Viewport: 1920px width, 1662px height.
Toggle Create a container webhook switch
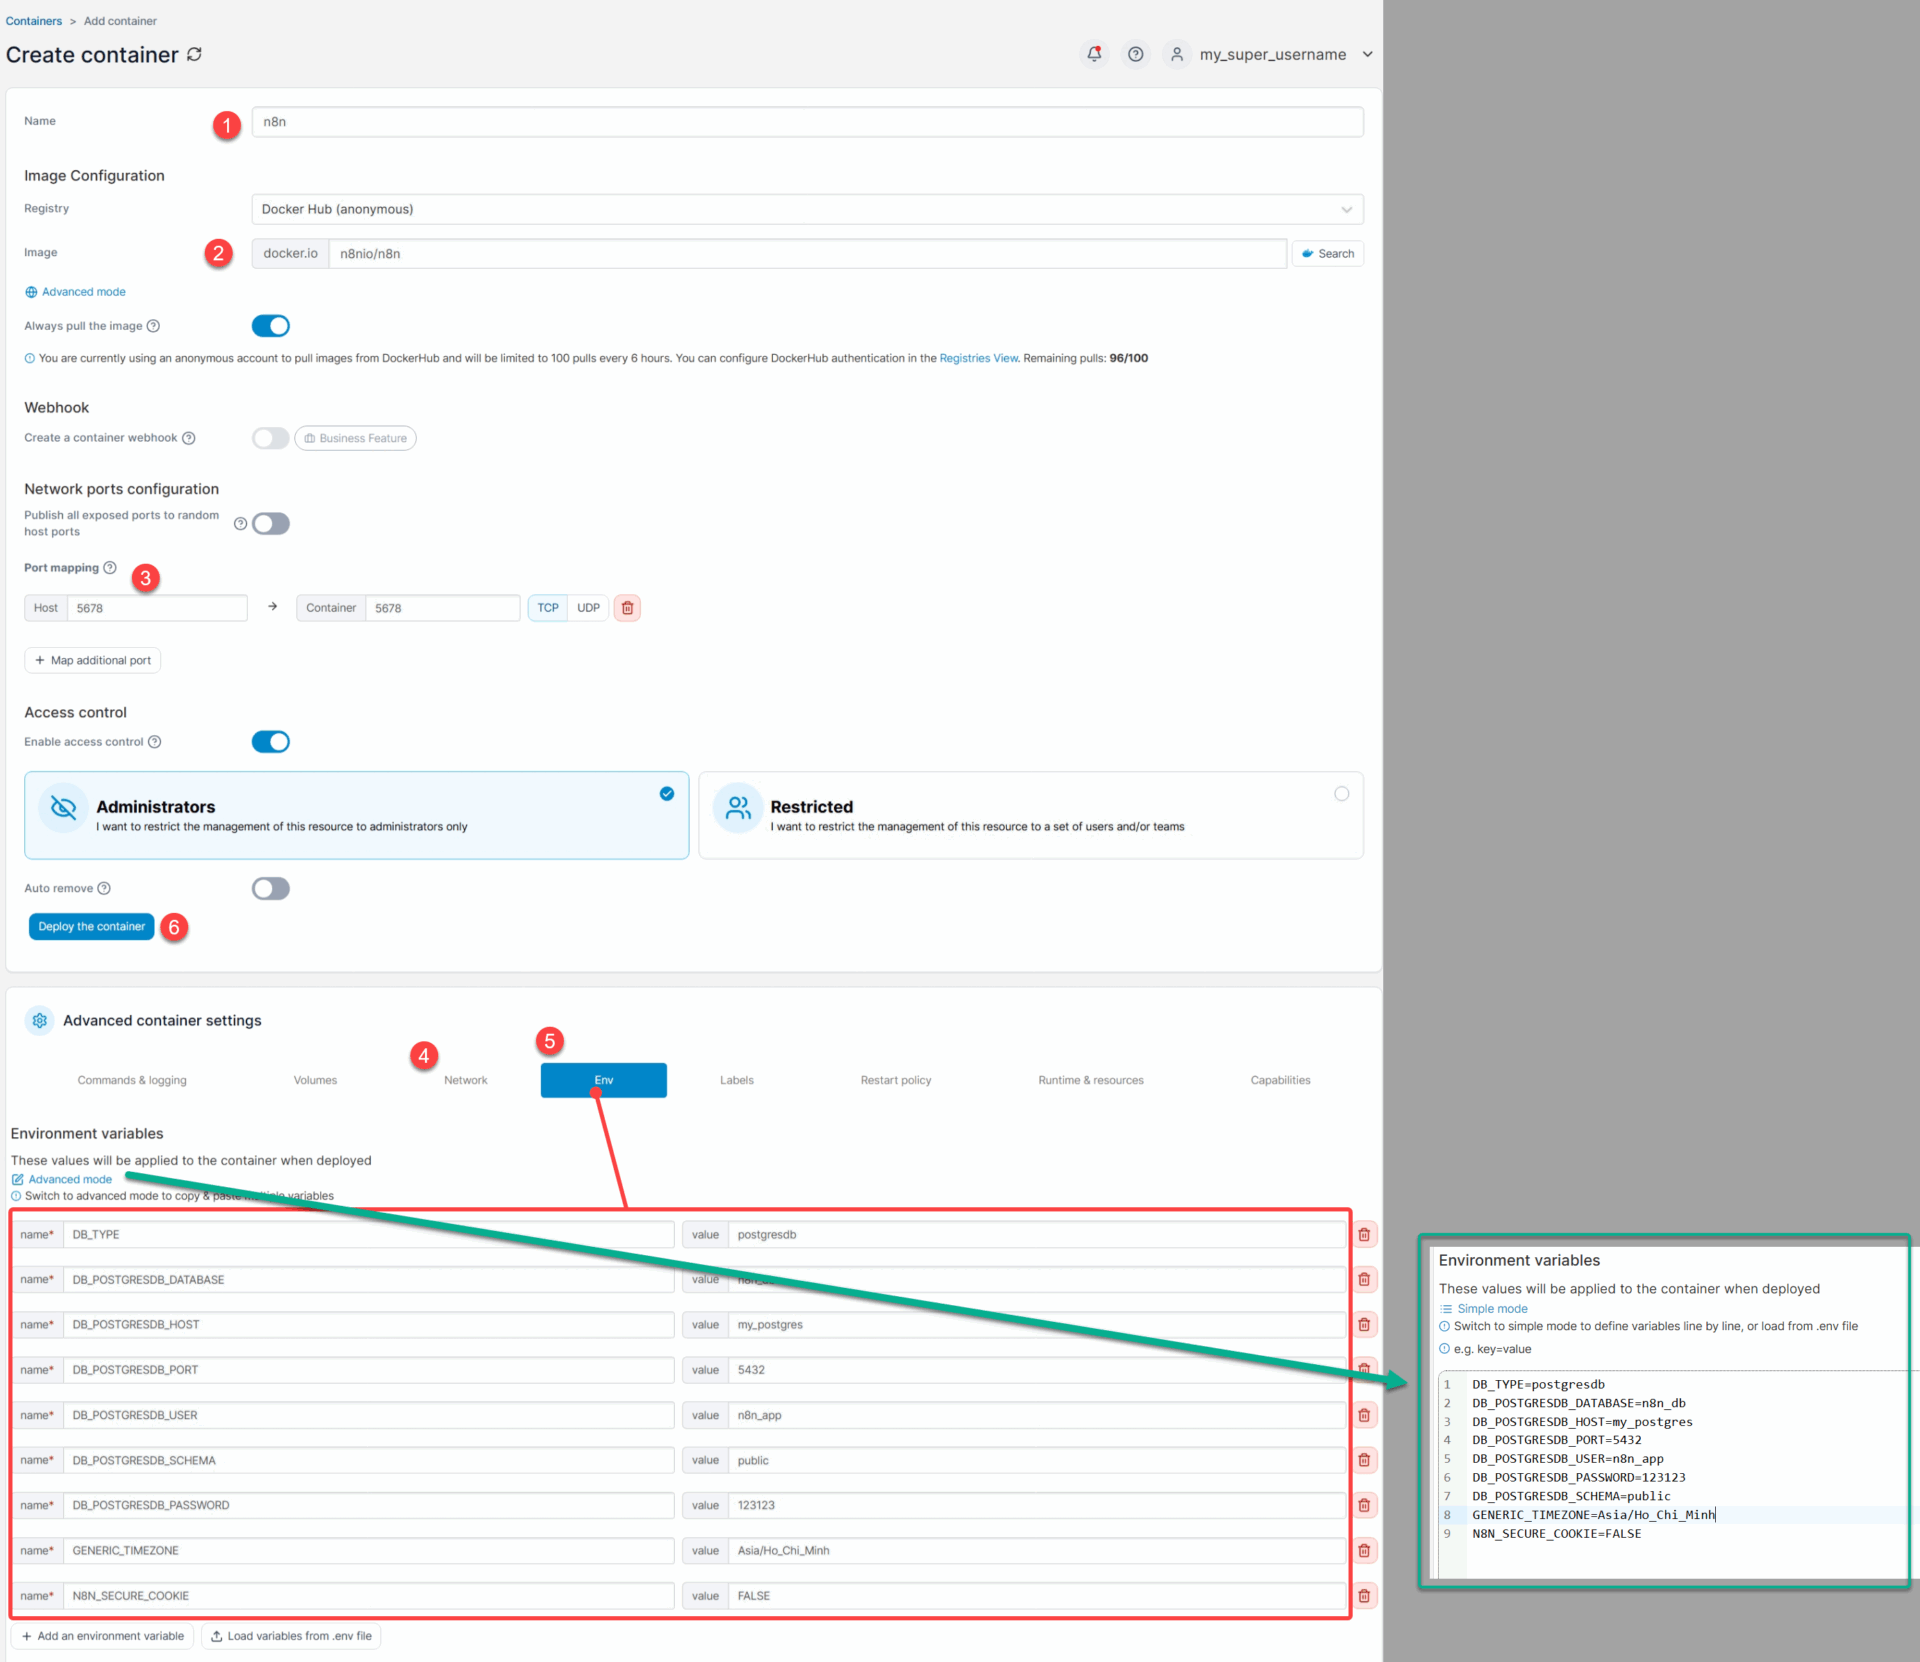[271, 438]
